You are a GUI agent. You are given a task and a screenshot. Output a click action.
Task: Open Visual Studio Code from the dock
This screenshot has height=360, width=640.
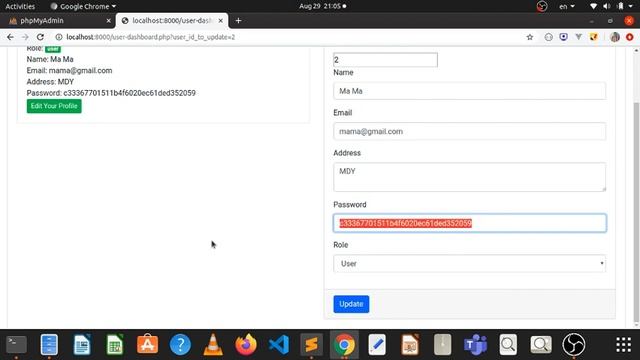coord(279,345)
